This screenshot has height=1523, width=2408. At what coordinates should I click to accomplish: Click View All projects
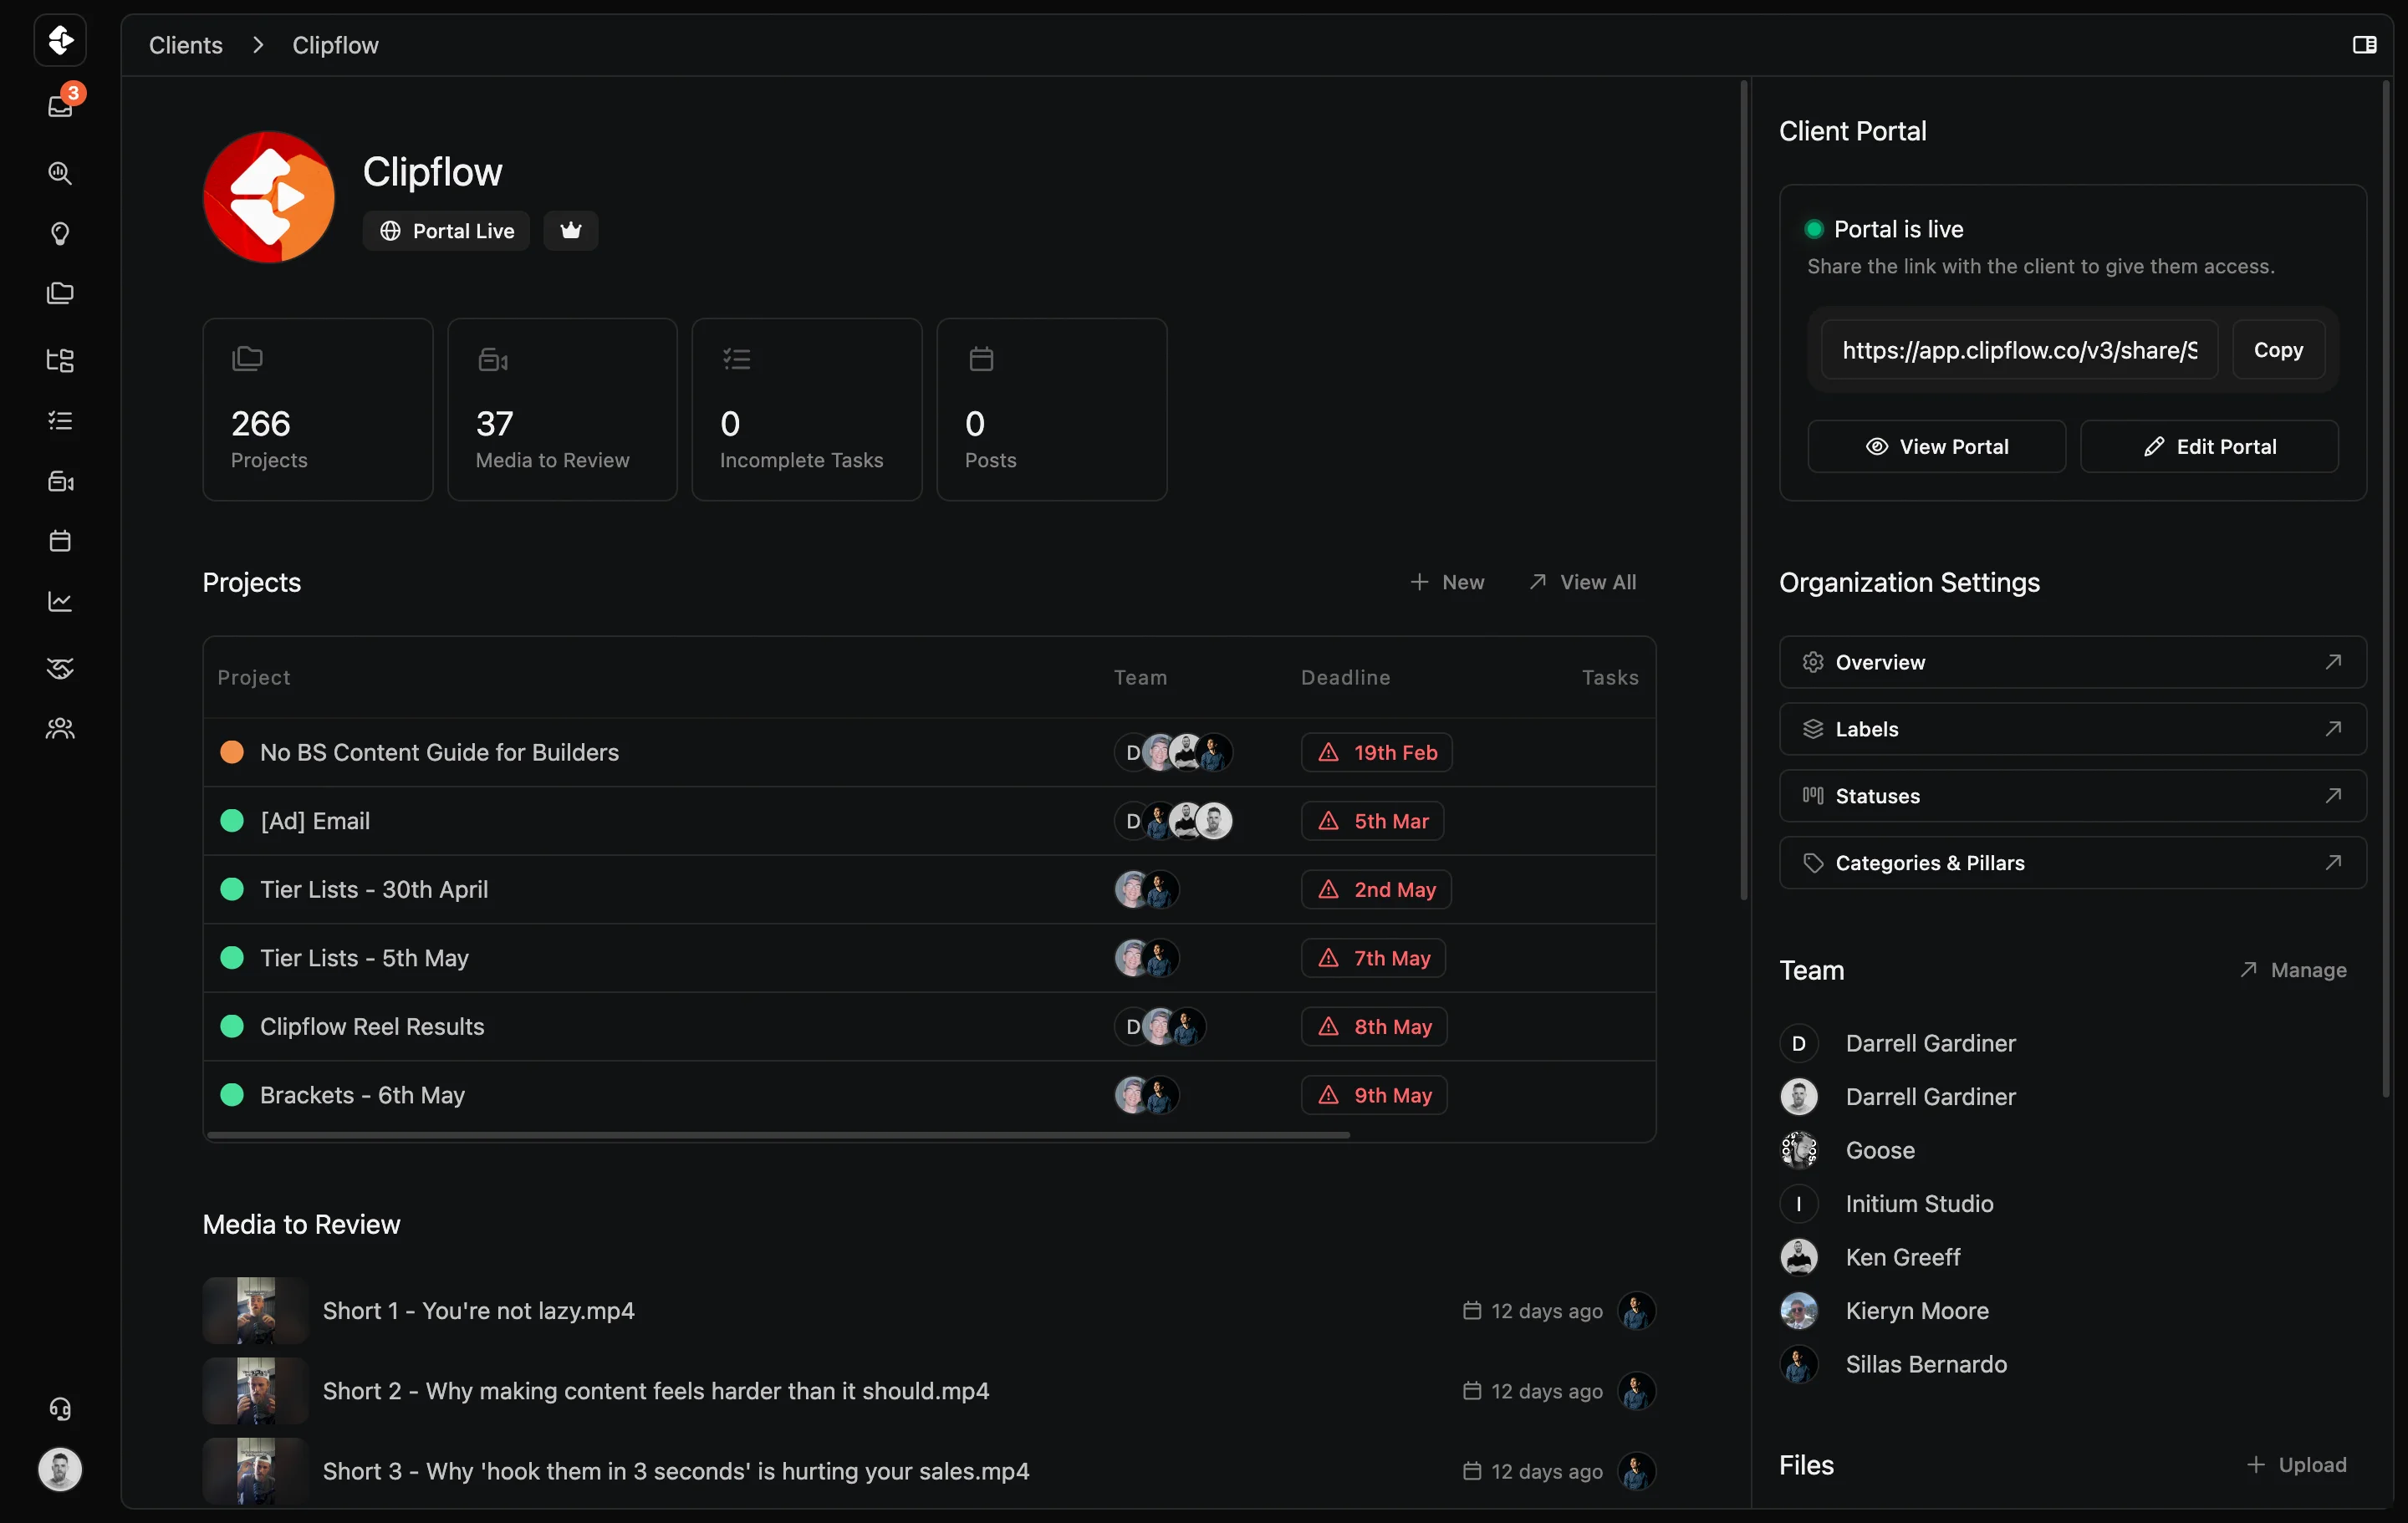point(1583,582)
